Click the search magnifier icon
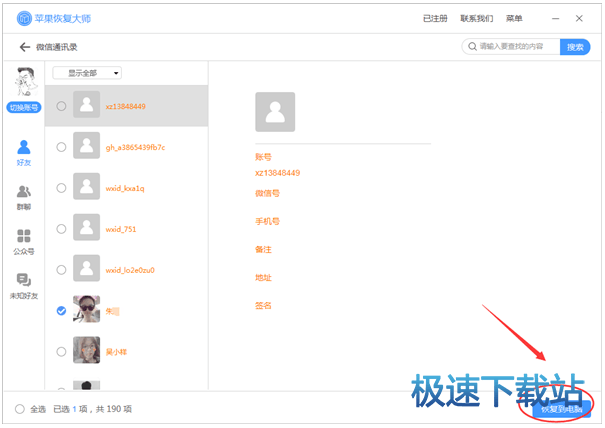The image size is (605, 428). tap(472, 47)
